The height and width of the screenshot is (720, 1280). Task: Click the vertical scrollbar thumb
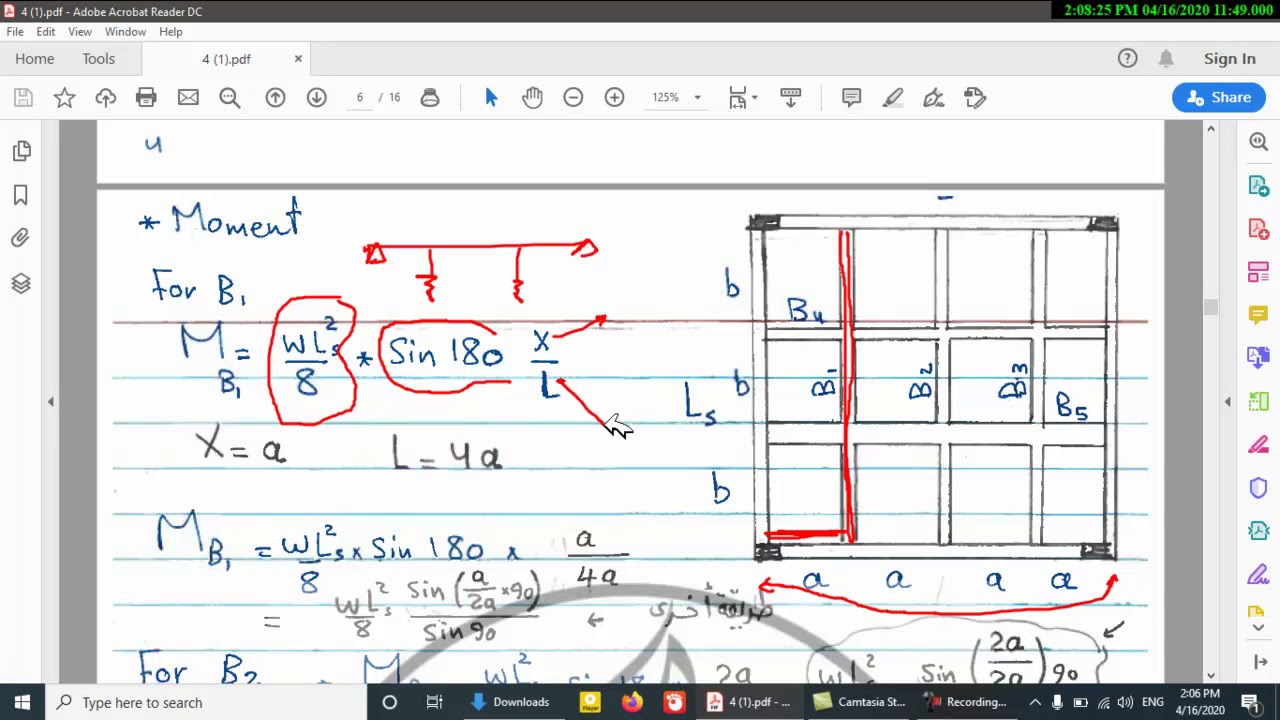1211,307
